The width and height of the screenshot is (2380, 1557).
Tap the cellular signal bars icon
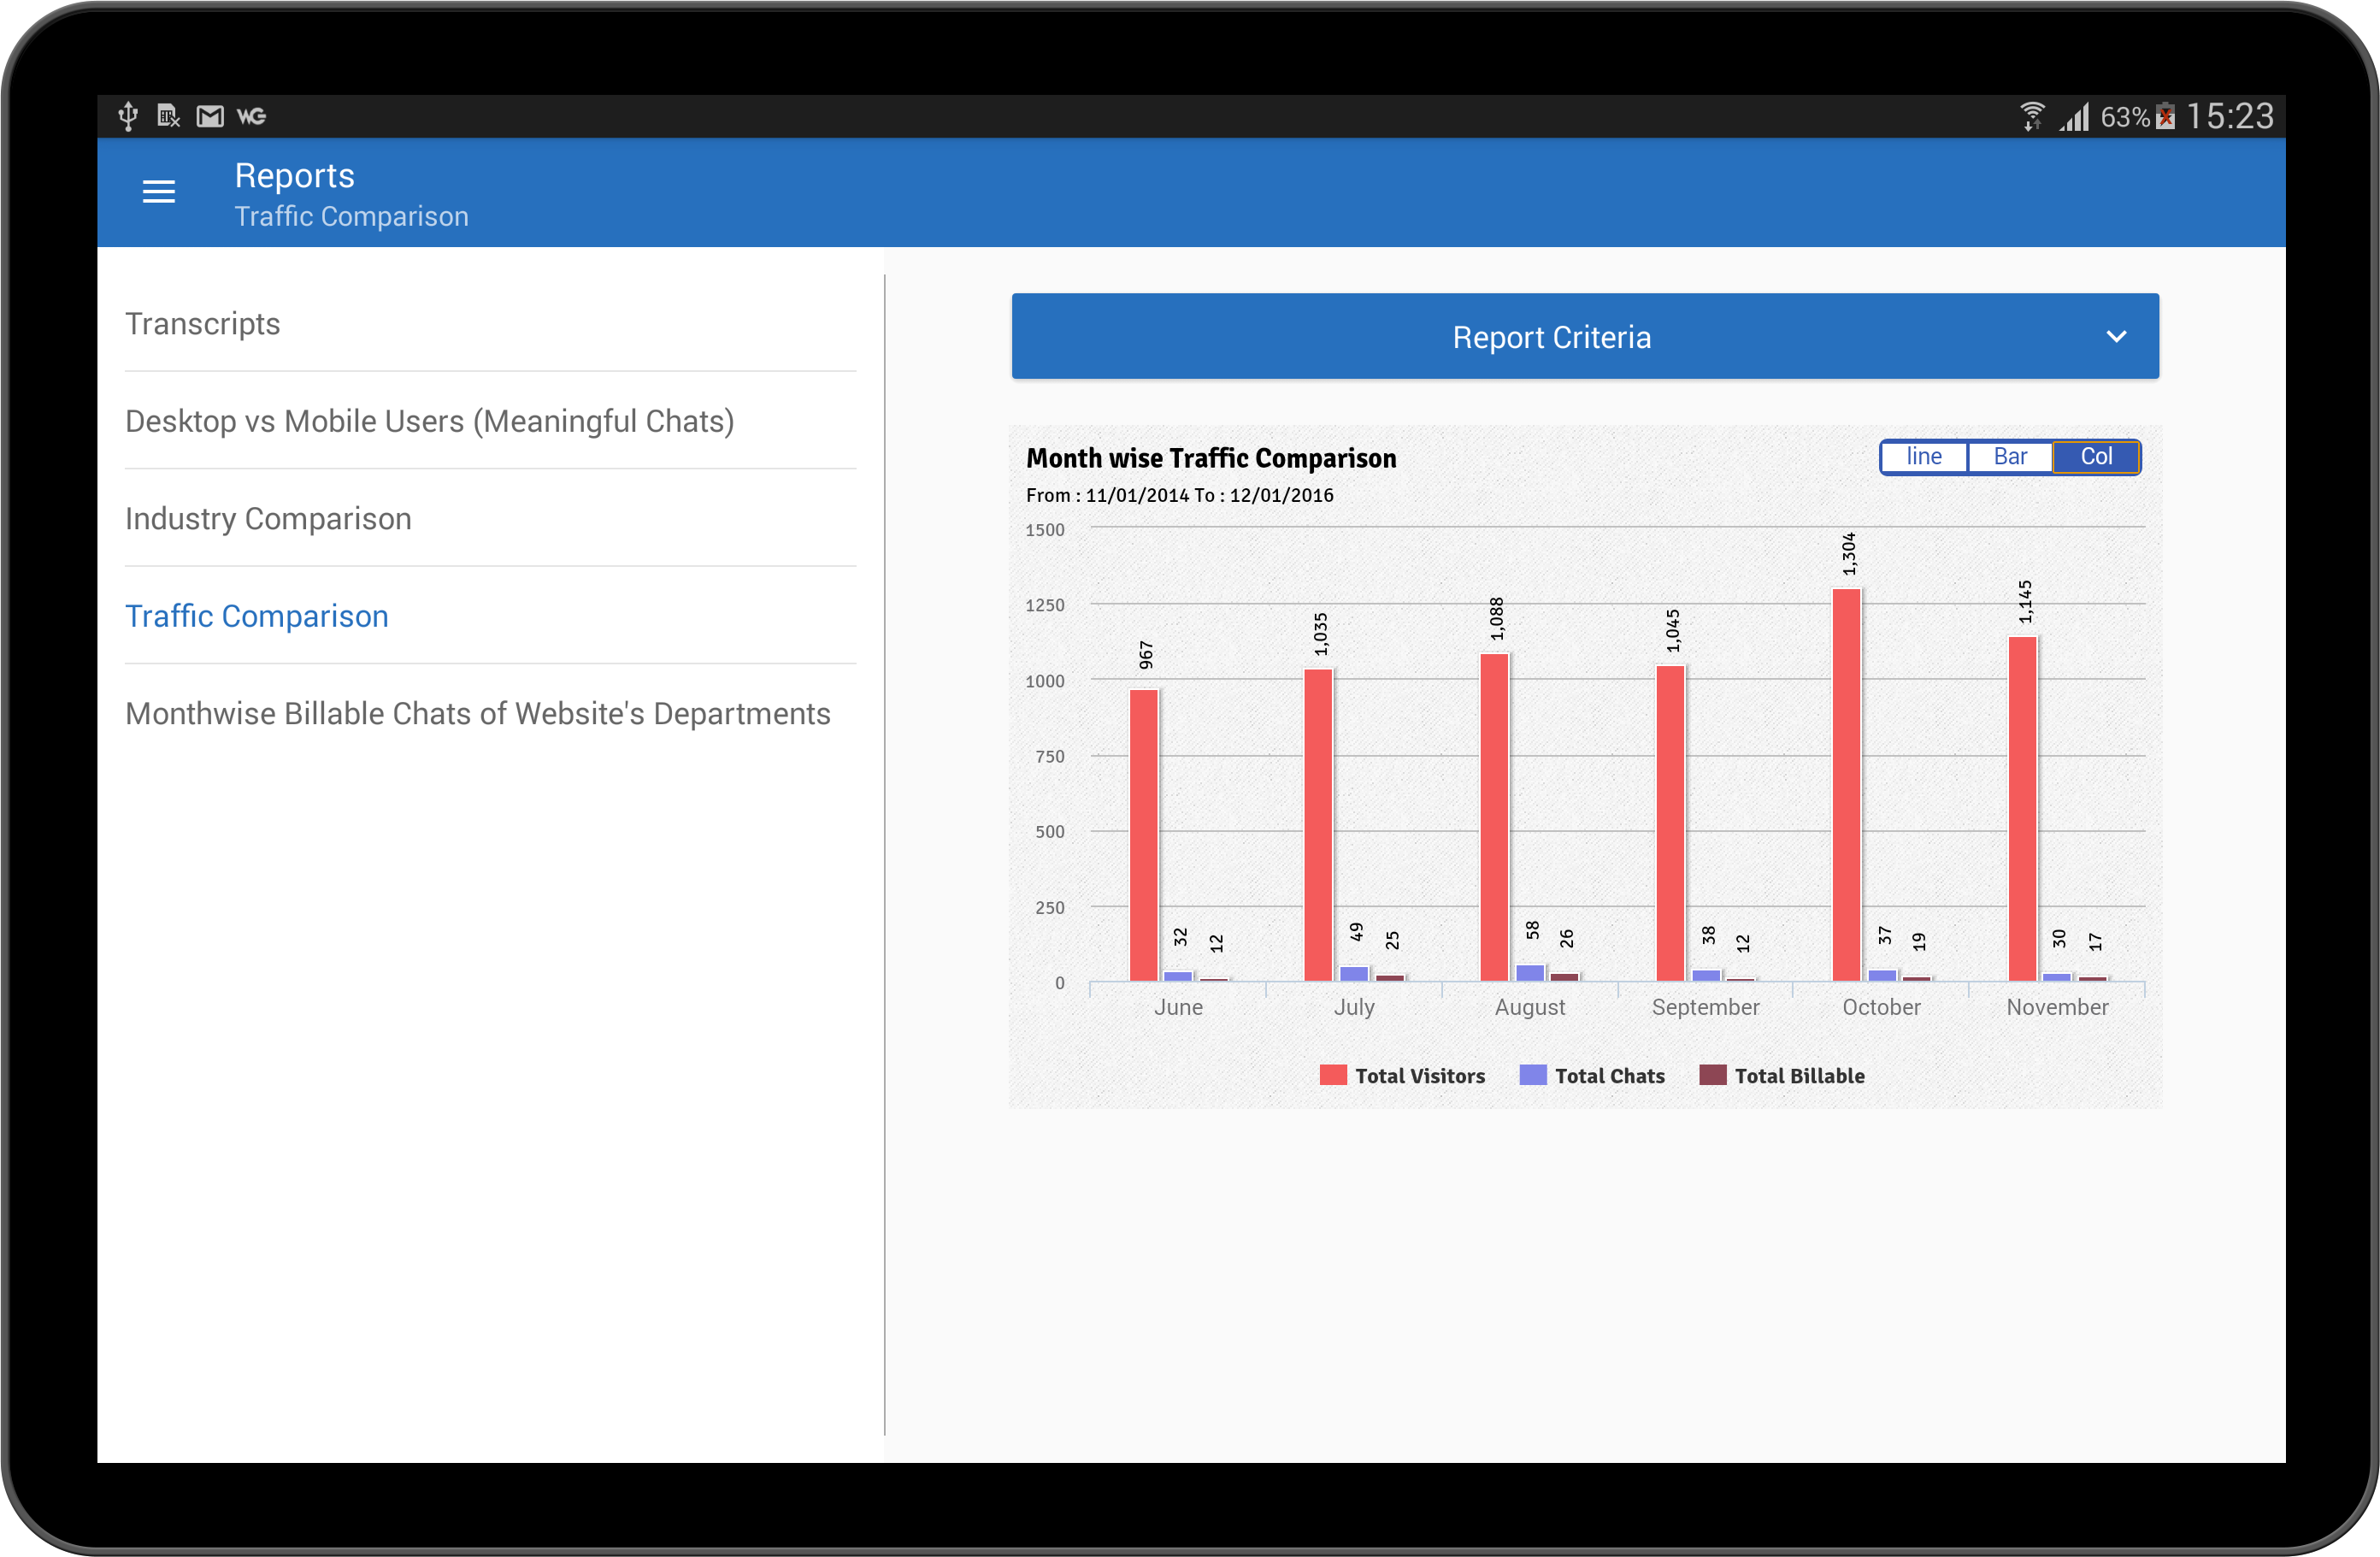[x=2075, y=117]
